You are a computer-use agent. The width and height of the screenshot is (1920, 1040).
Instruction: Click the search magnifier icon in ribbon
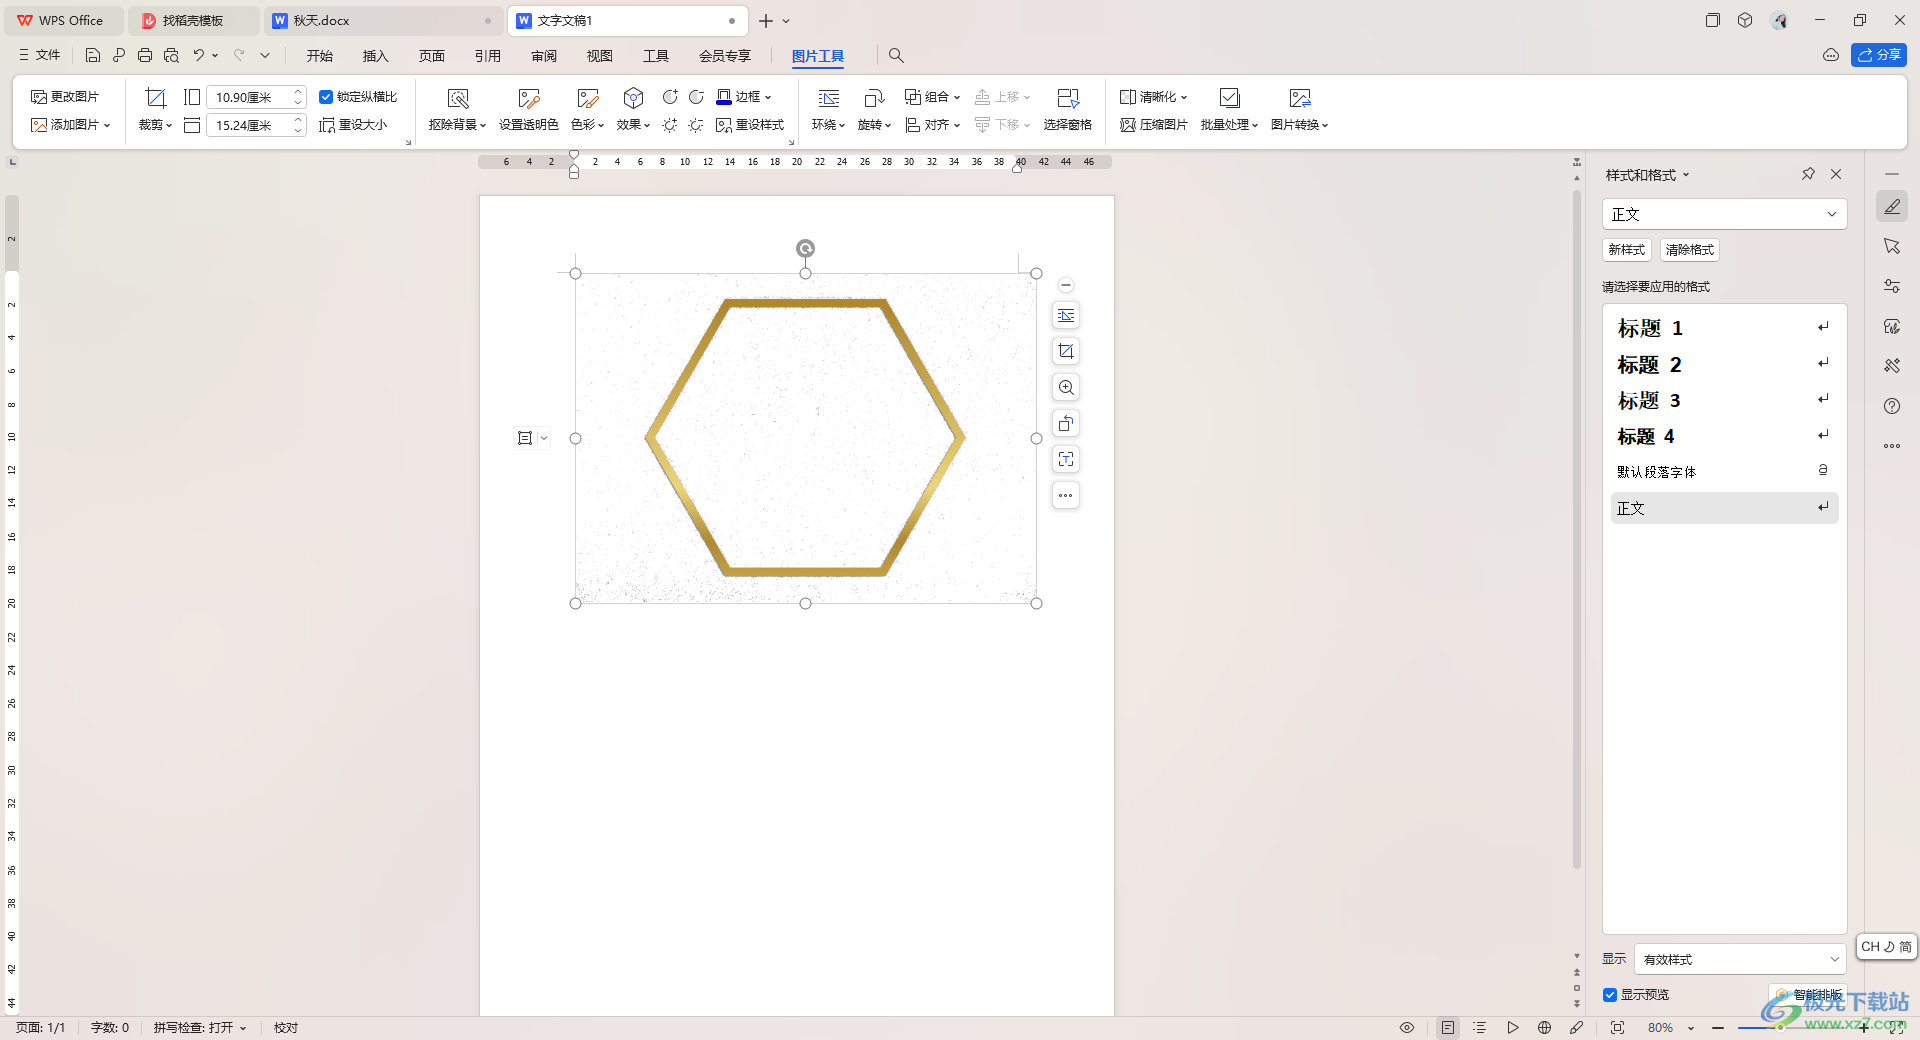coord(896,56)
